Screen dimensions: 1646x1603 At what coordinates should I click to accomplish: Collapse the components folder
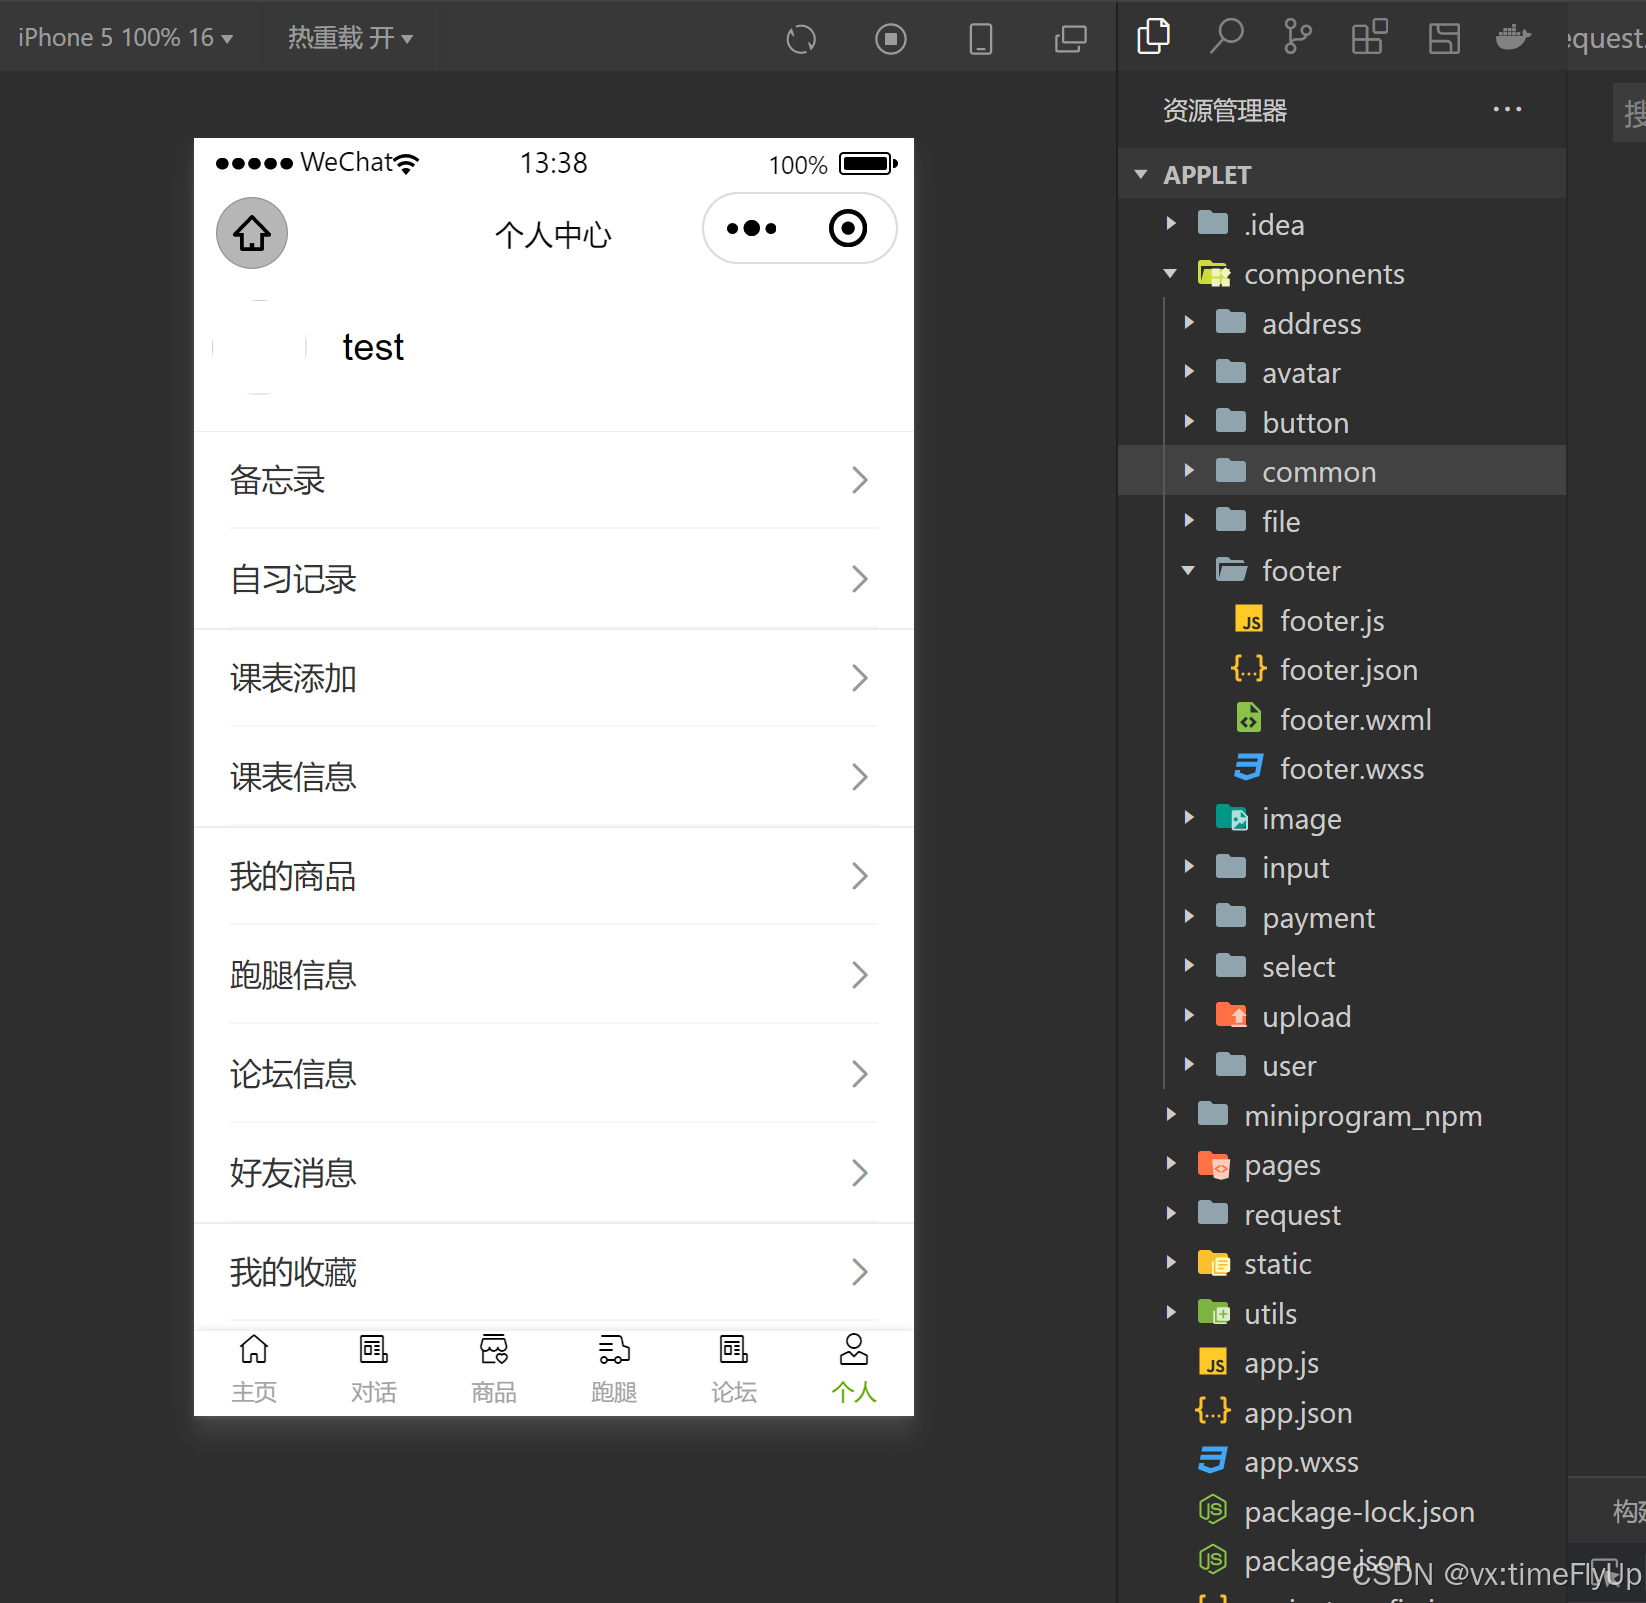pyautogui.click(x=1342, y=274)
